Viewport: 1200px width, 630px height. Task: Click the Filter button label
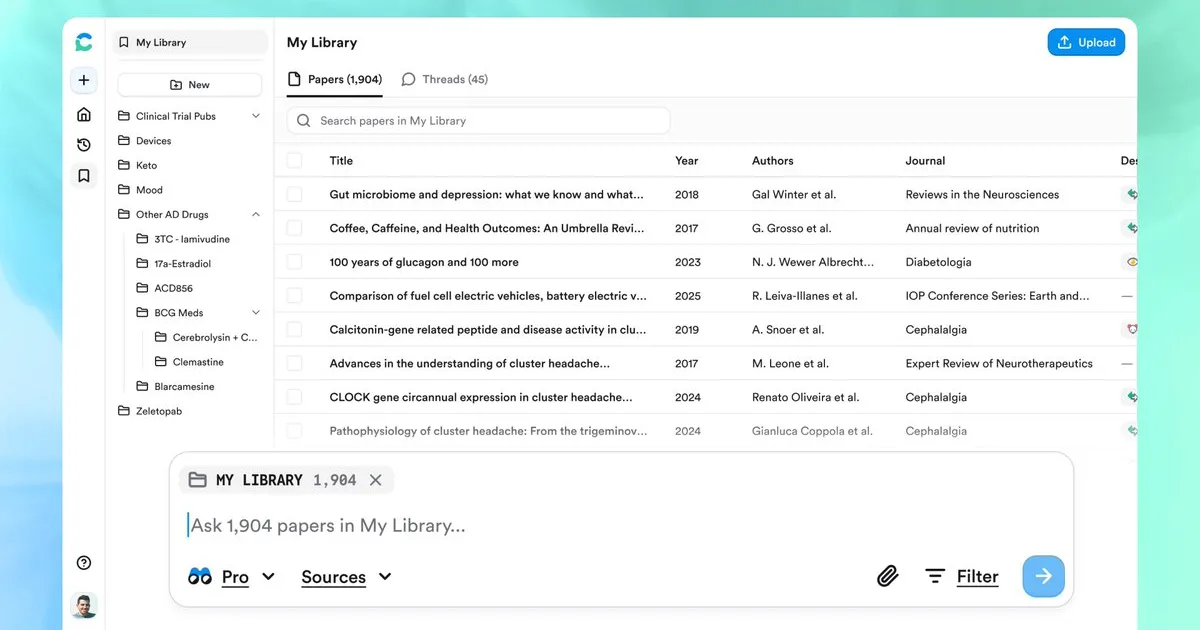click(x=977, y=576)
